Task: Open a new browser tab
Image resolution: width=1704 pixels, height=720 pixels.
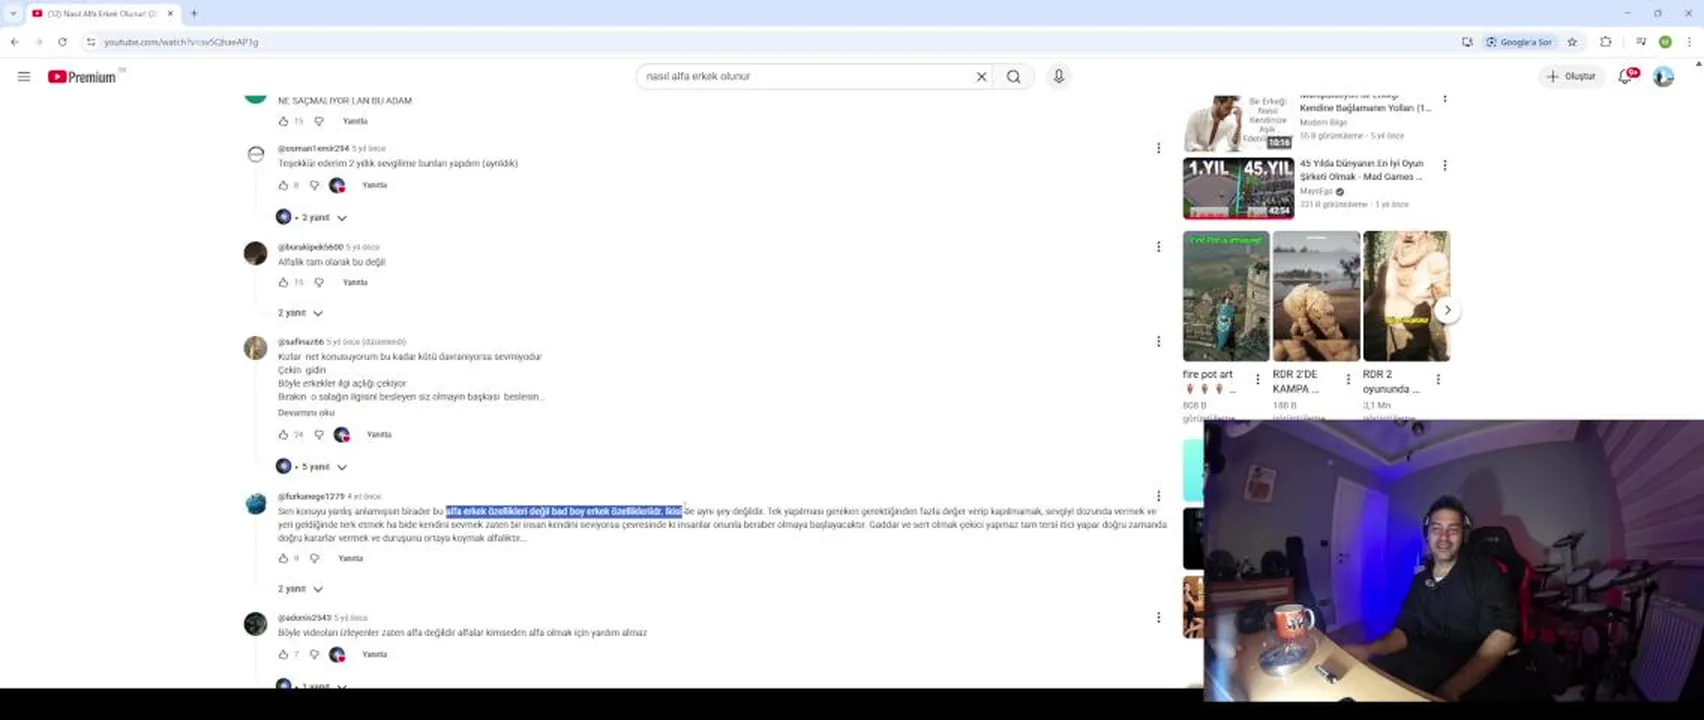Action: point(194,14)
